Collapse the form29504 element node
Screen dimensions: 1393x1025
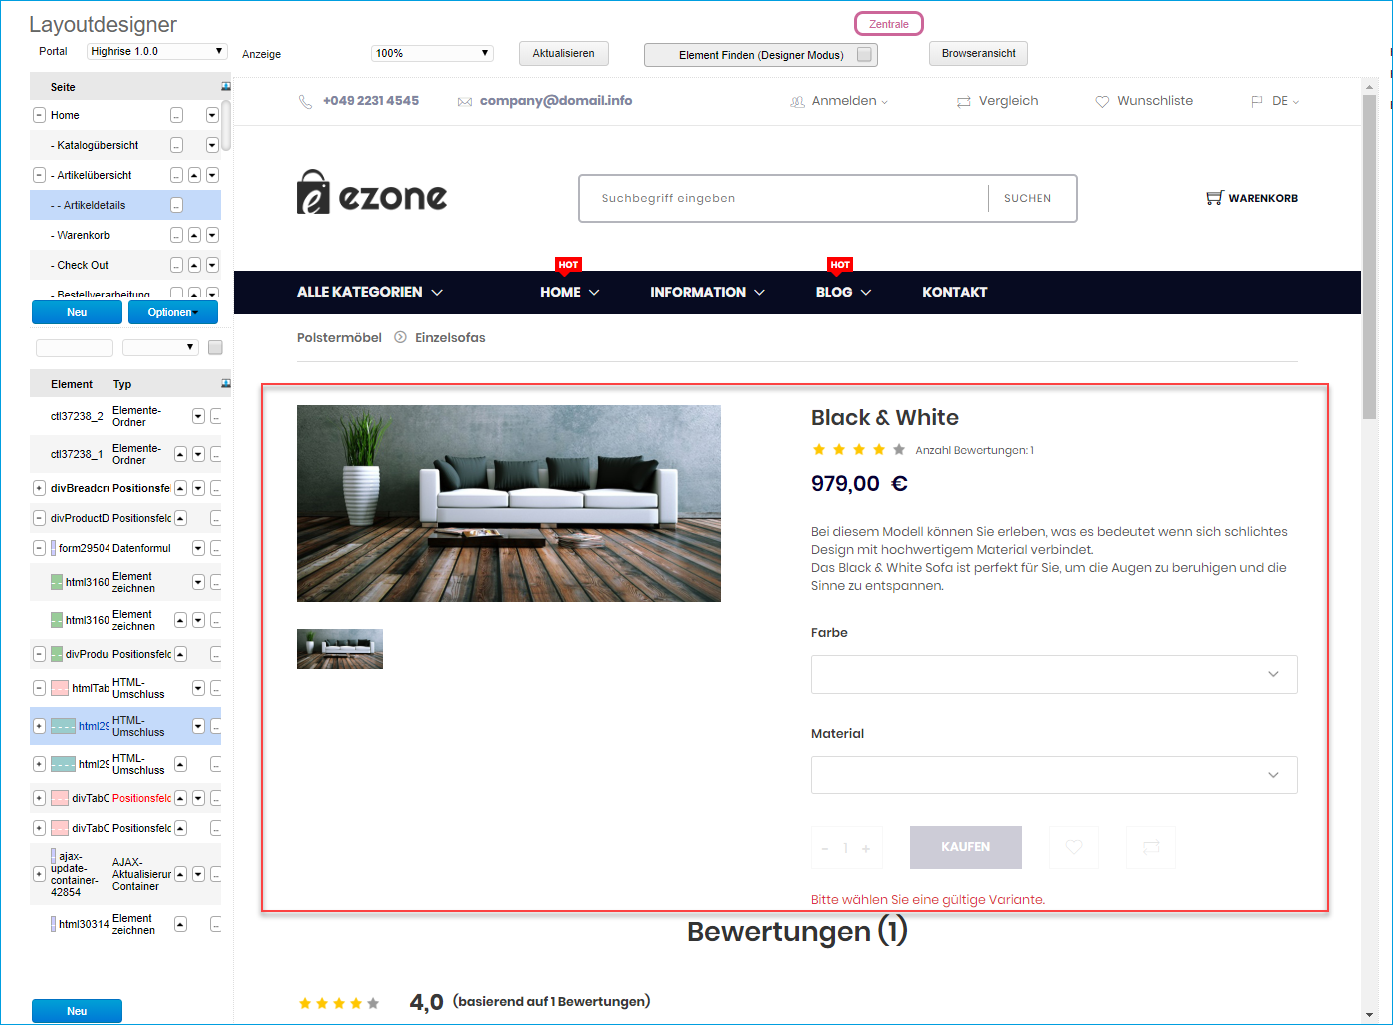coord(39,548)
